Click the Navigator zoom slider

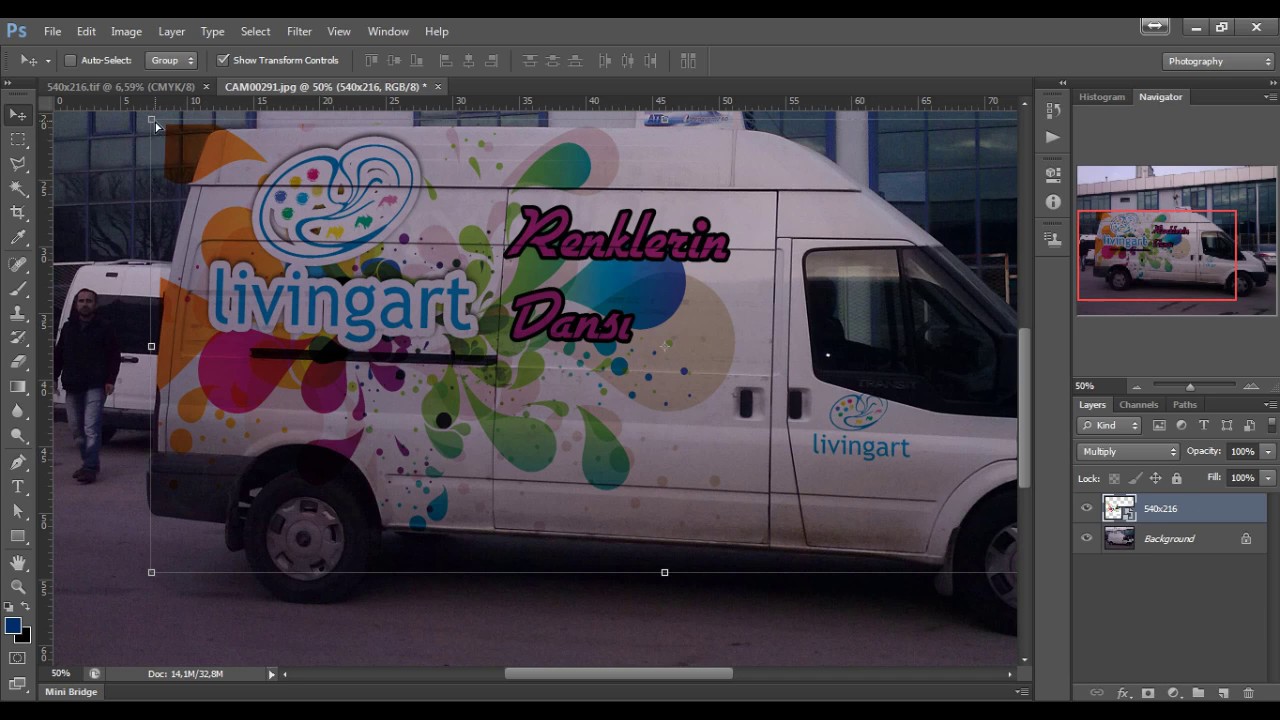click(x=1190, y=386)
